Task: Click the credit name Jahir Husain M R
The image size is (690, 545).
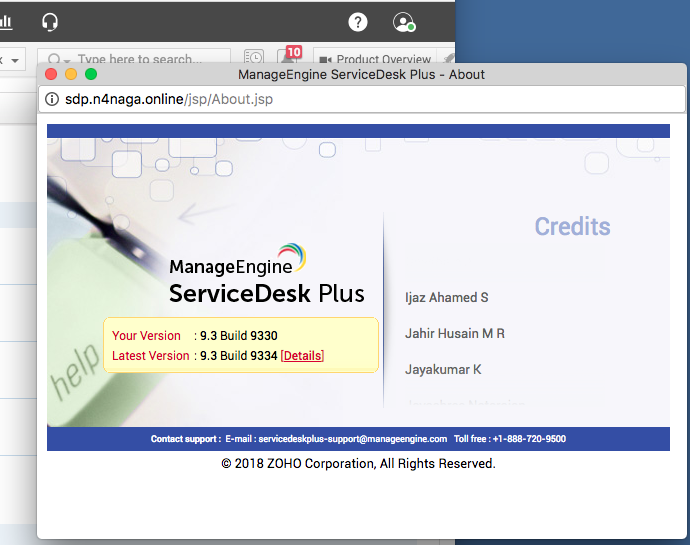Action: pos(455,334)
